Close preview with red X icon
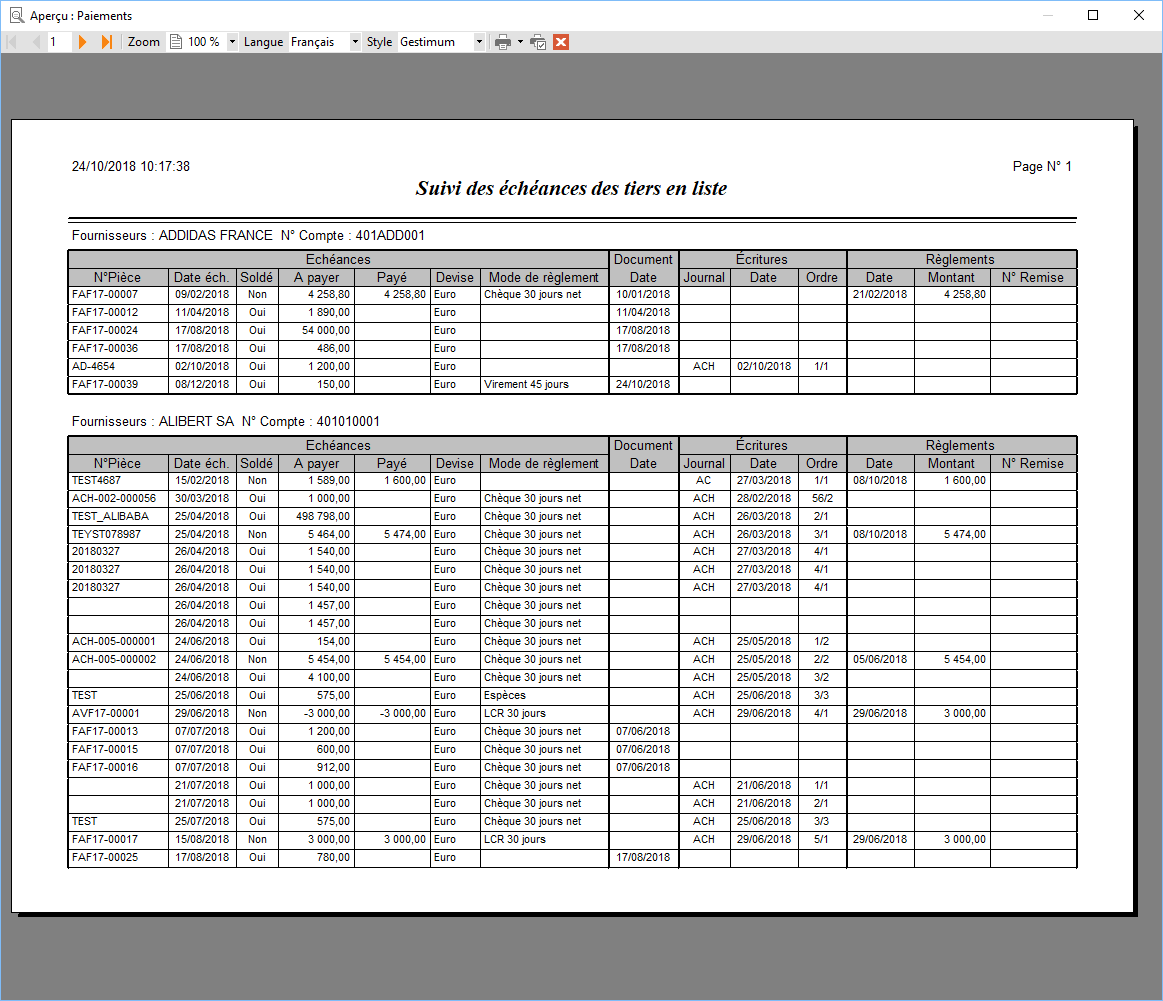Viewport: 1163px width, 1001px height. (x=561, y=42)
